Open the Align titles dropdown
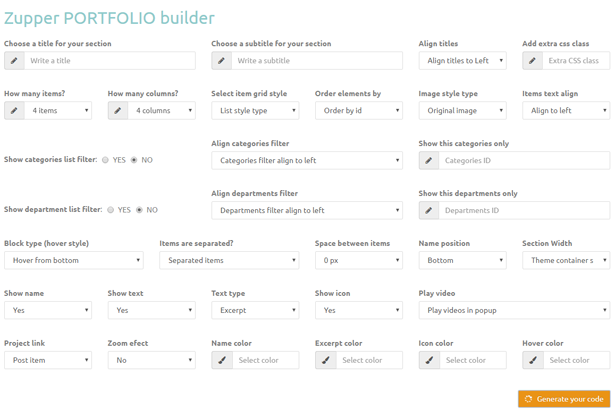This screenshot has height=418, width=615. pos(462,61)
